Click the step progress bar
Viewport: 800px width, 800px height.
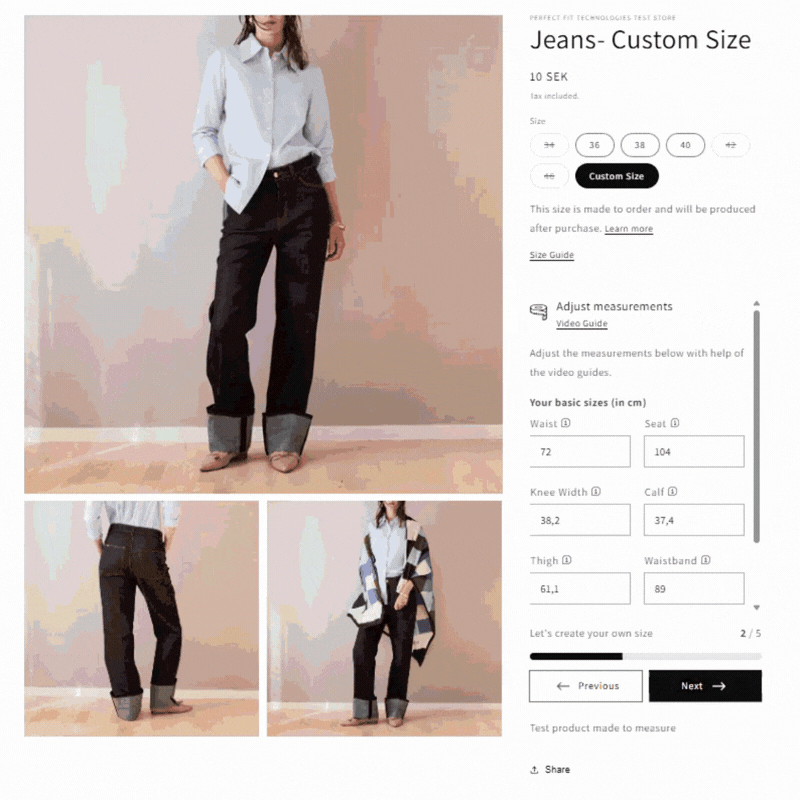pos(645,656)
